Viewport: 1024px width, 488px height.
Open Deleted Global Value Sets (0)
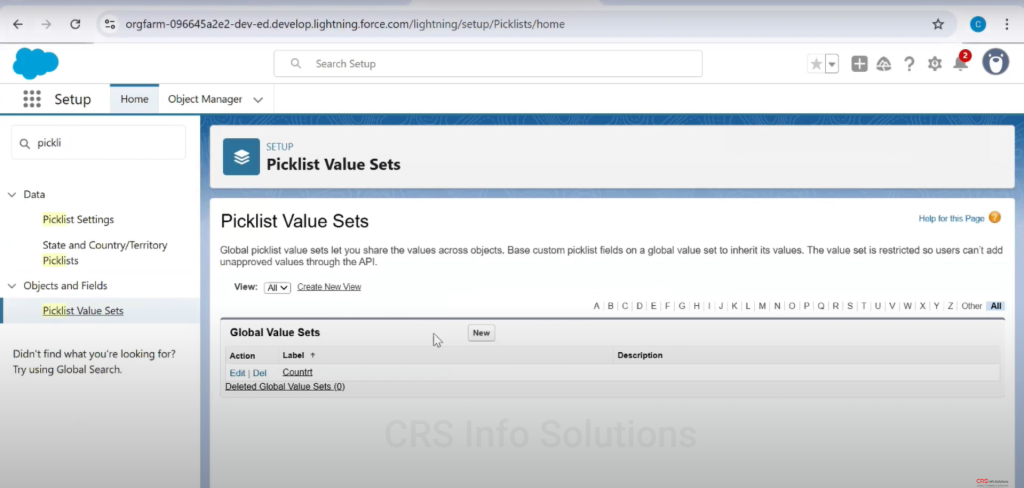pos(285,387)
